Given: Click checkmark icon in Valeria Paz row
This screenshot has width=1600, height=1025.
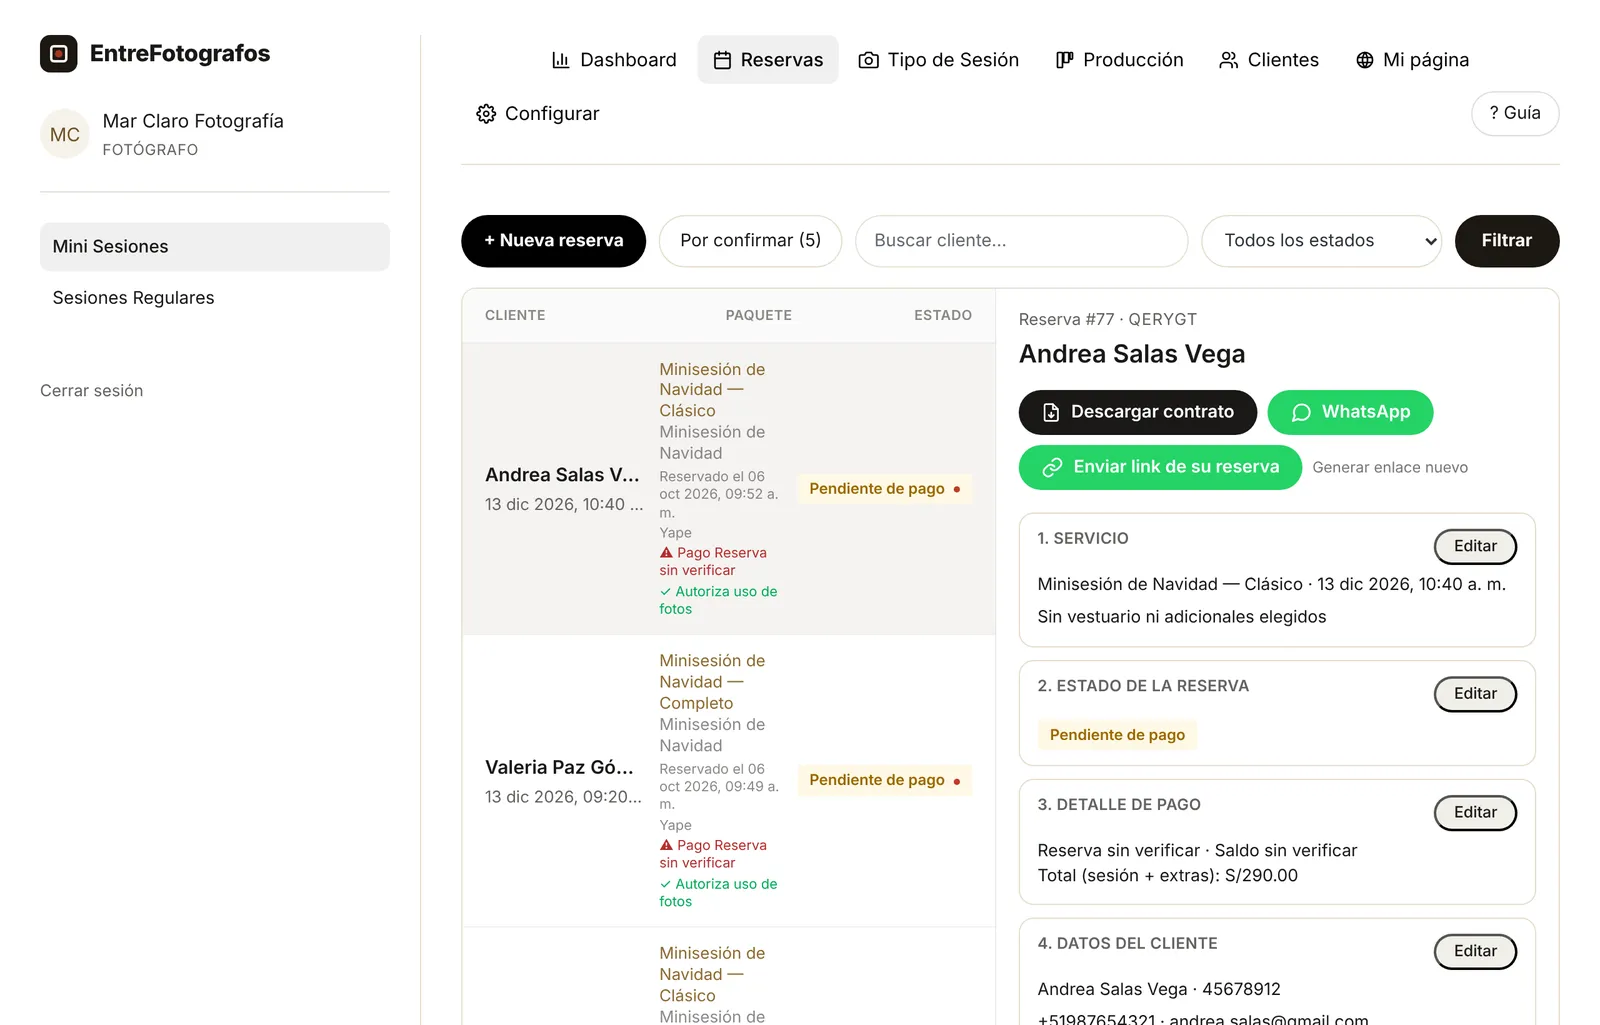Looking at the screenshot, I should tap(665, 884).
